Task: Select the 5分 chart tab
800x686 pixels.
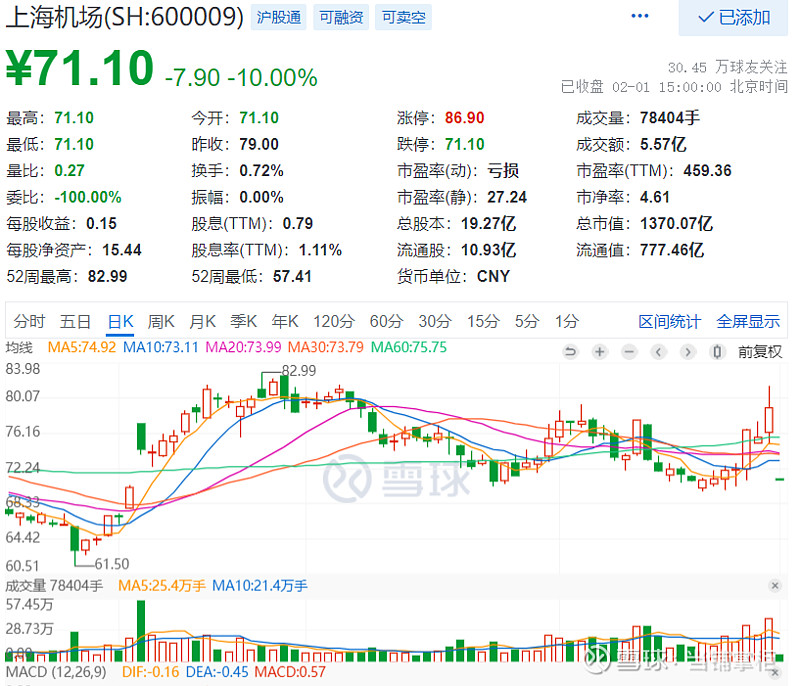Action: pos(527,321)
